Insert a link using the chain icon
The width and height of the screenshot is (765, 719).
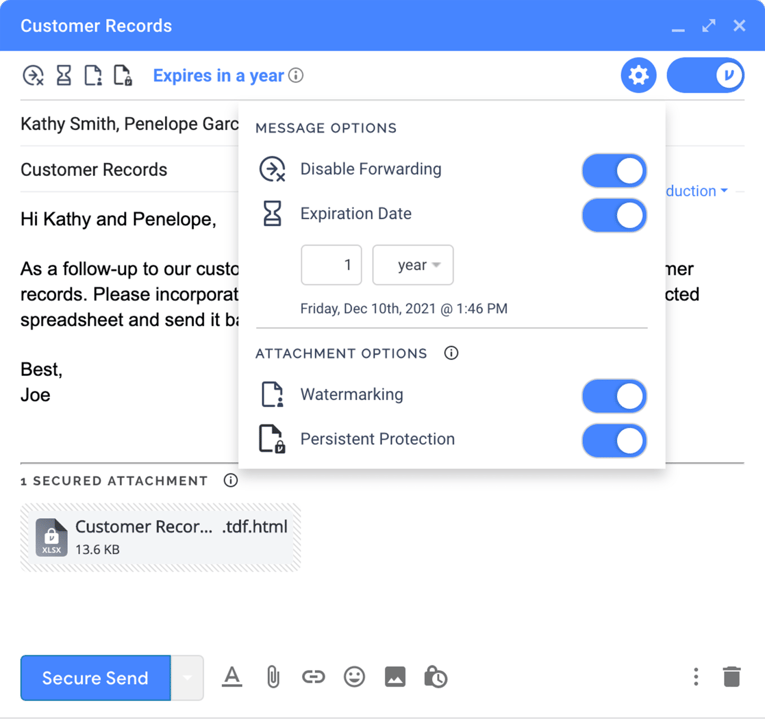[x=313, y=677]
